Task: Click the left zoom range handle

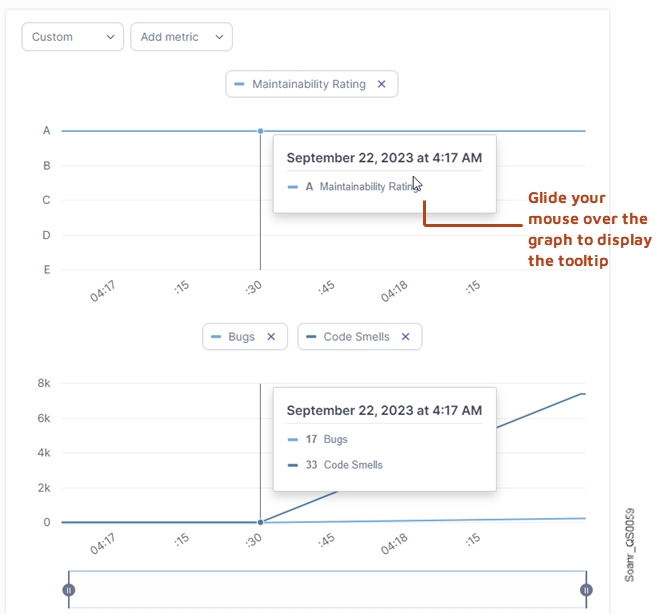Action: coord(69,590)
